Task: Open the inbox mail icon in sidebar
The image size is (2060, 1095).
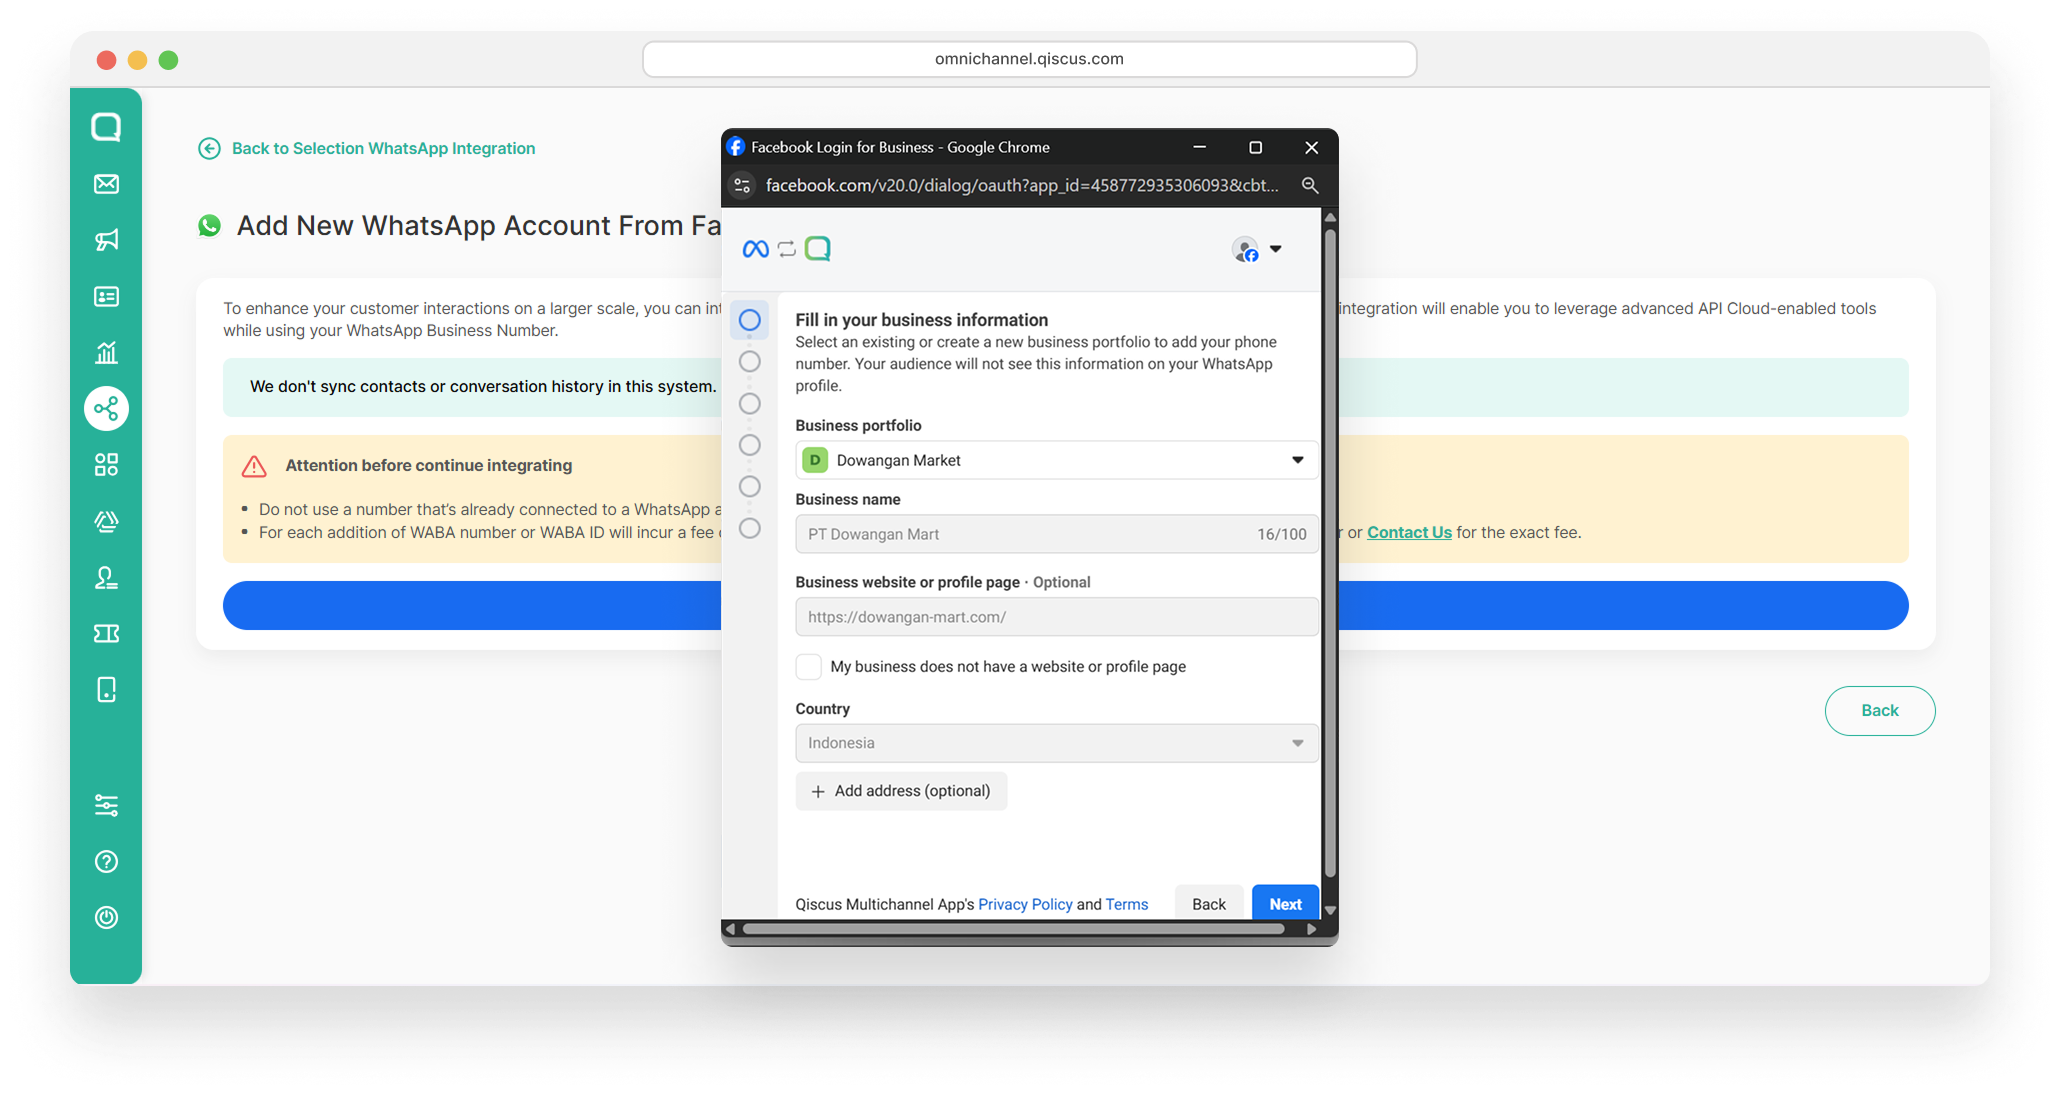Action: (x=106, y=184)
